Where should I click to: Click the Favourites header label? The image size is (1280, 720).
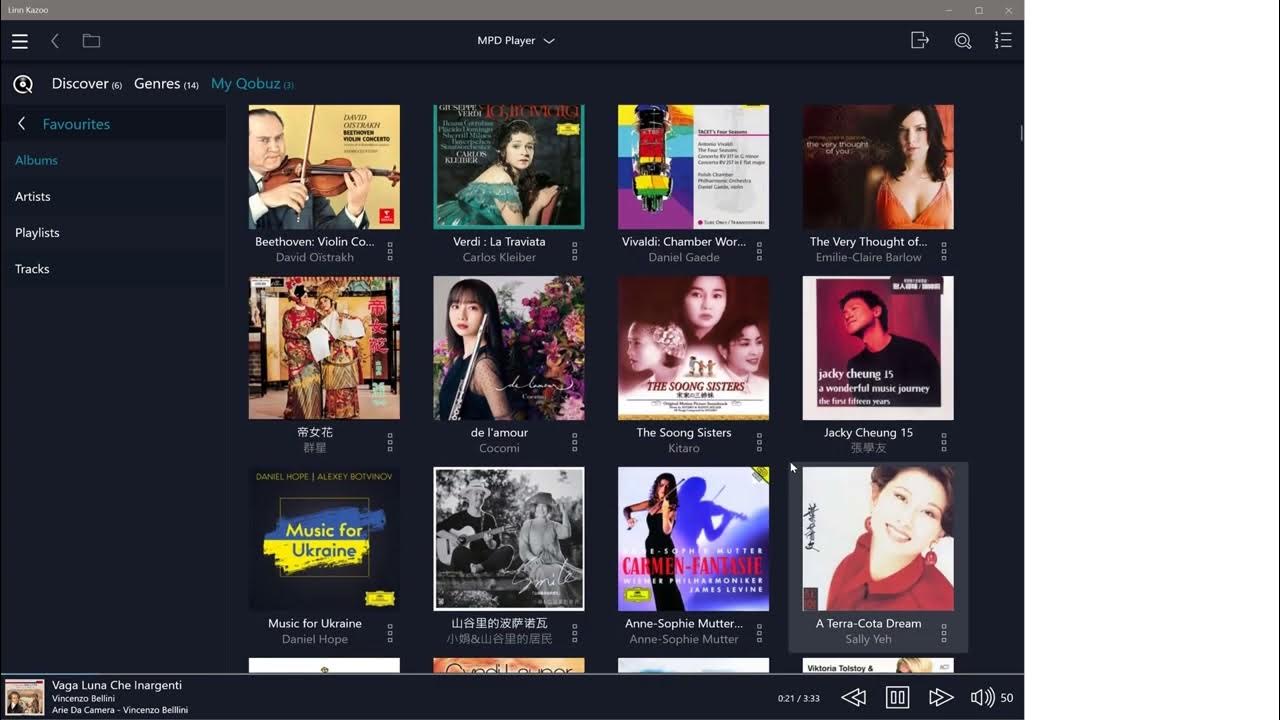[x=76, y=124]
